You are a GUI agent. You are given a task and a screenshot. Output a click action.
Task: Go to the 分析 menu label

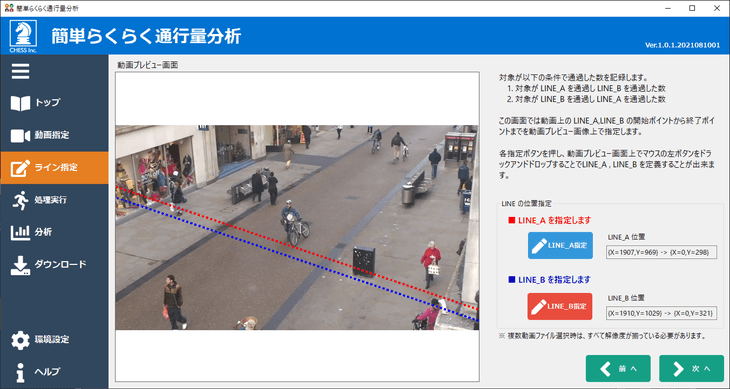click(43, 232)
